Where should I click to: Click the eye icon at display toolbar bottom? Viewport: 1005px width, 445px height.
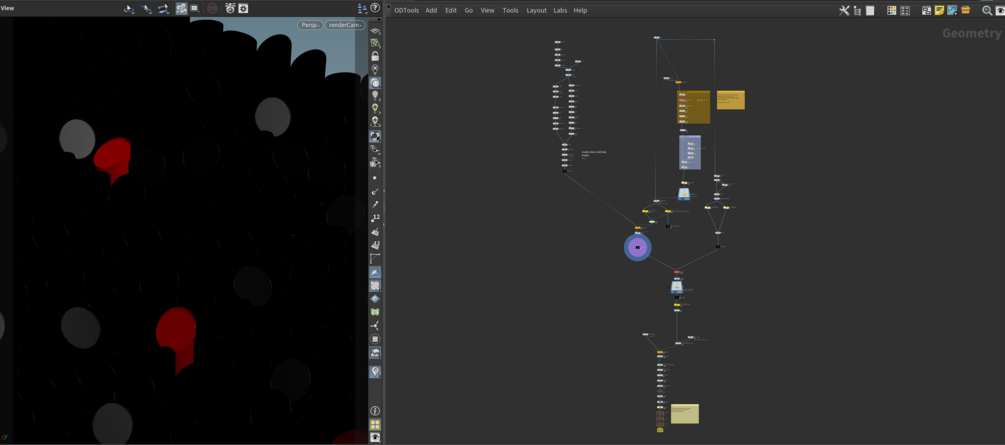375,437
